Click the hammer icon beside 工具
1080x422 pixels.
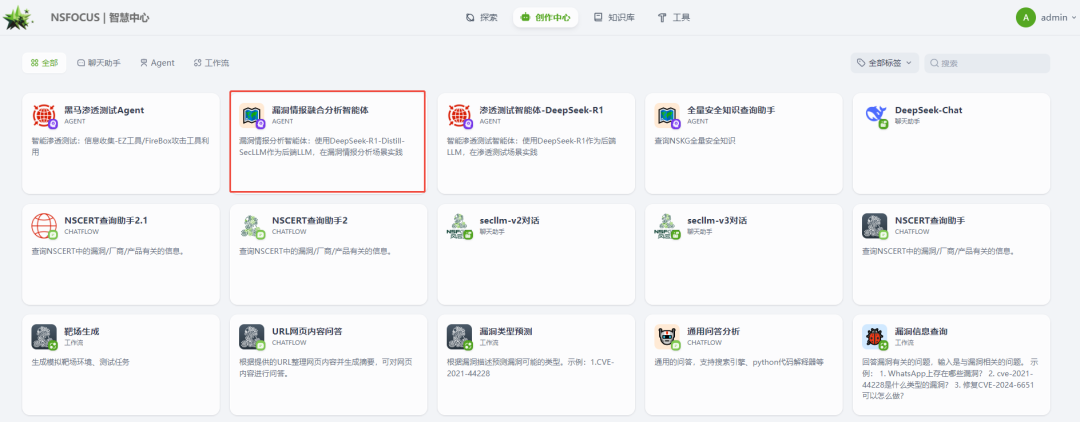point(663,18)
